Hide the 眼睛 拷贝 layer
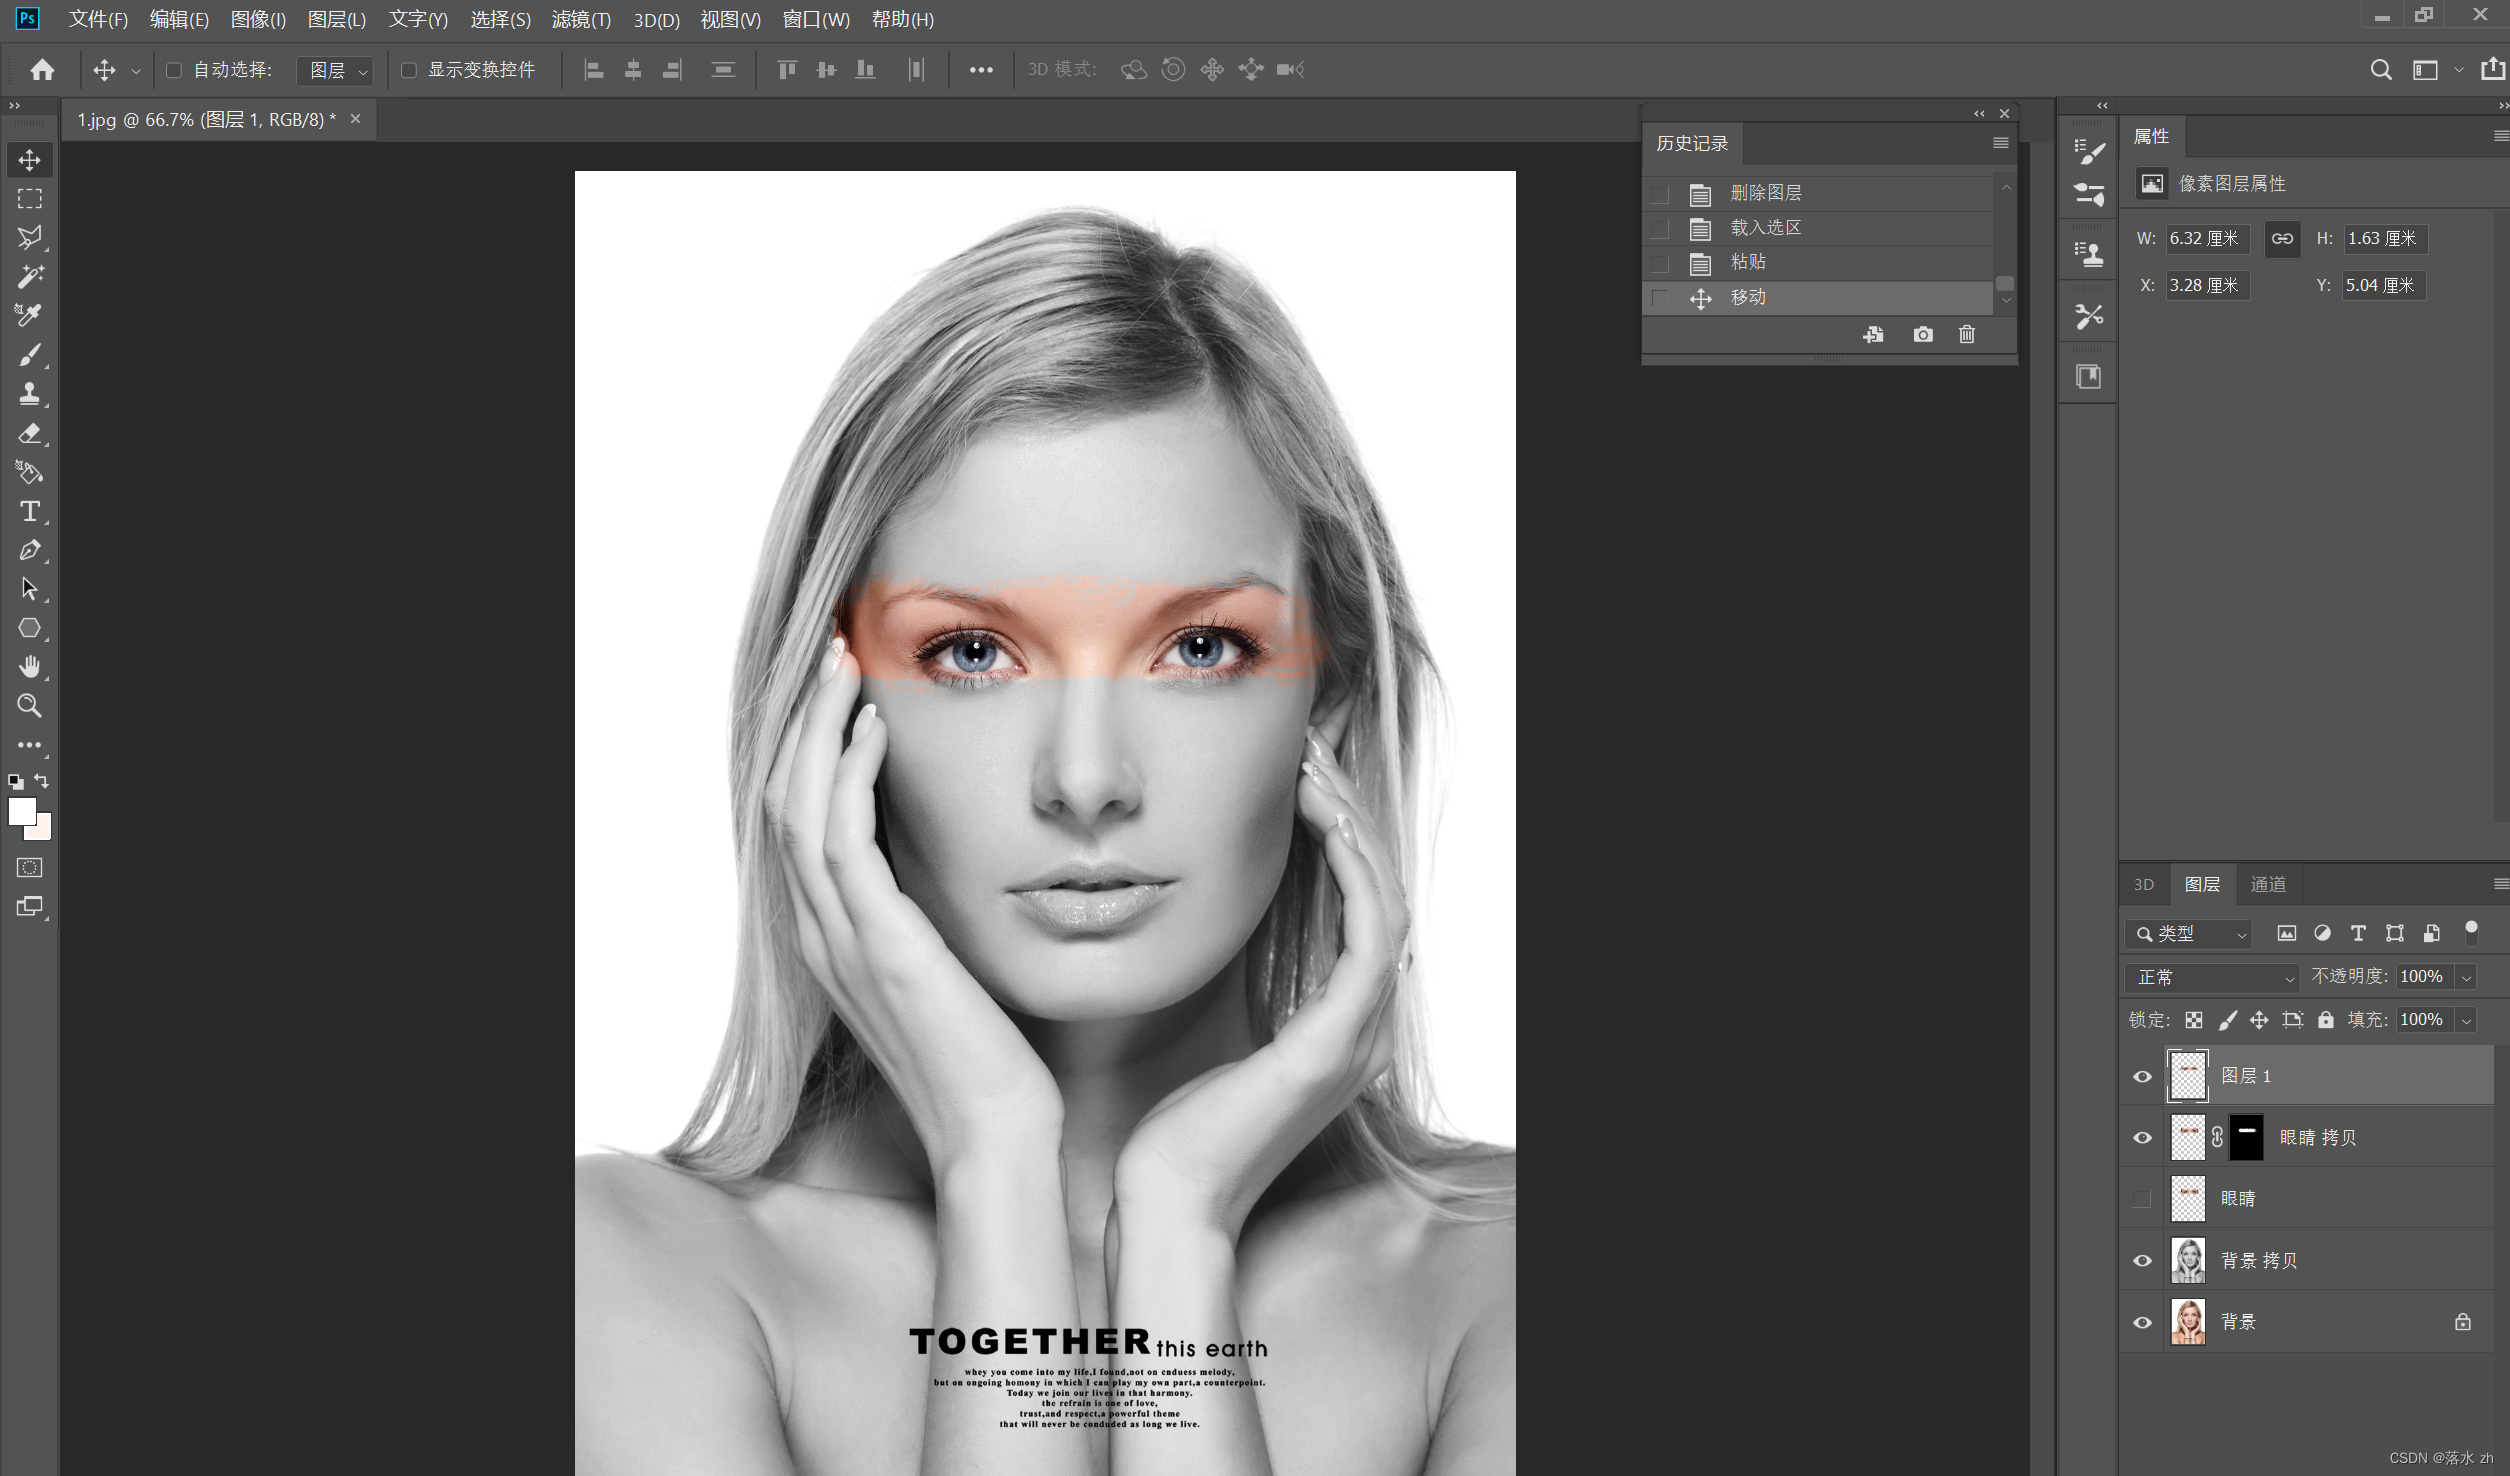The height and width of the screenshot is (1476, 2510). click(x=2142, y=1138)
